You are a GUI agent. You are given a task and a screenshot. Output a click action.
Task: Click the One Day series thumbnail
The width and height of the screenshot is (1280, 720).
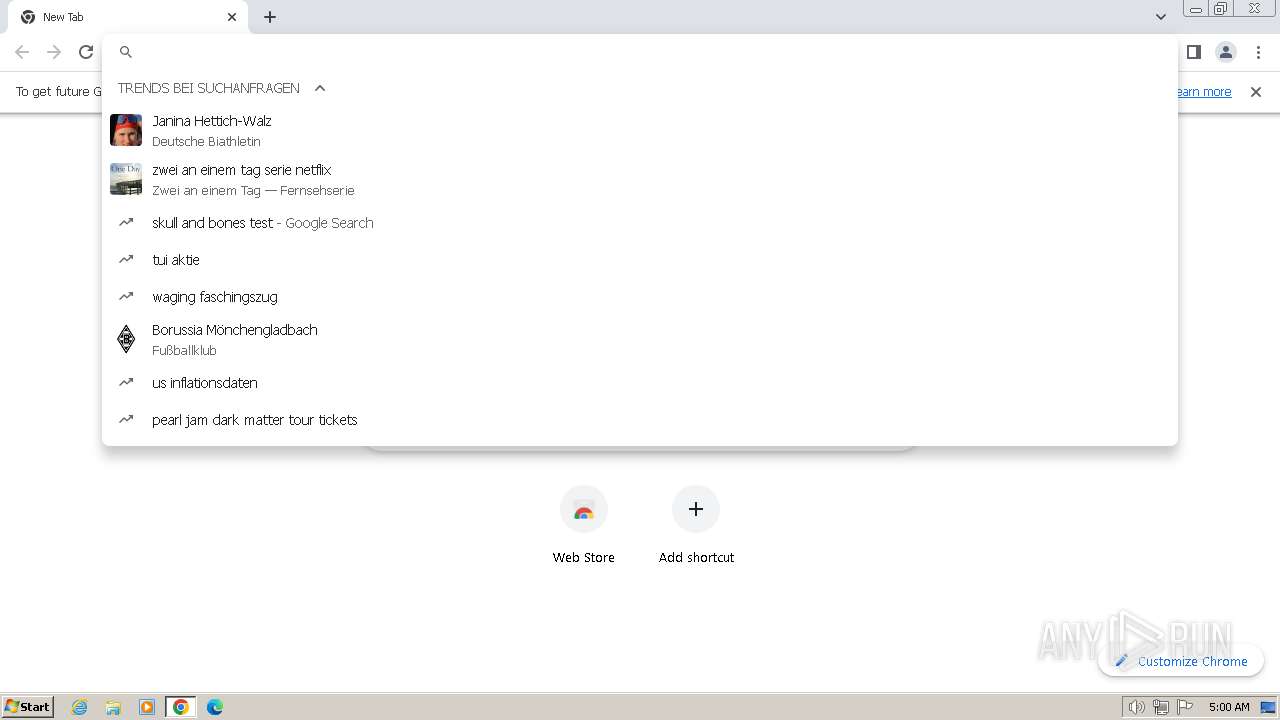tap(126, 179)
